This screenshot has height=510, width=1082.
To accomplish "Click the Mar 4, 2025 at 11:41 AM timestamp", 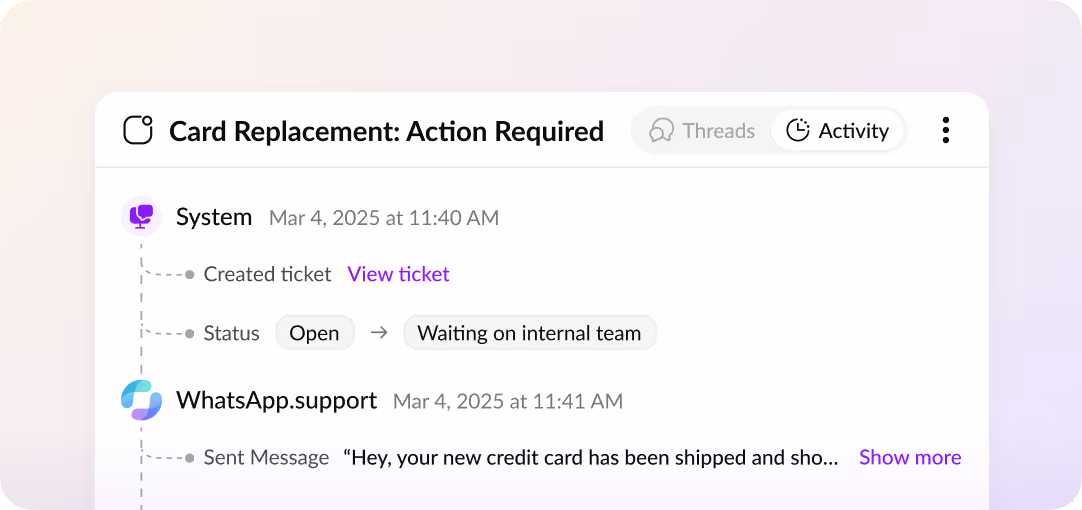I will [x=508, y=401].
